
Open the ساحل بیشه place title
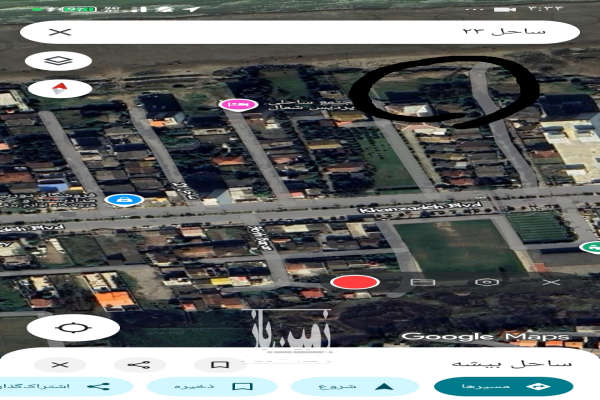coord(512,364)
